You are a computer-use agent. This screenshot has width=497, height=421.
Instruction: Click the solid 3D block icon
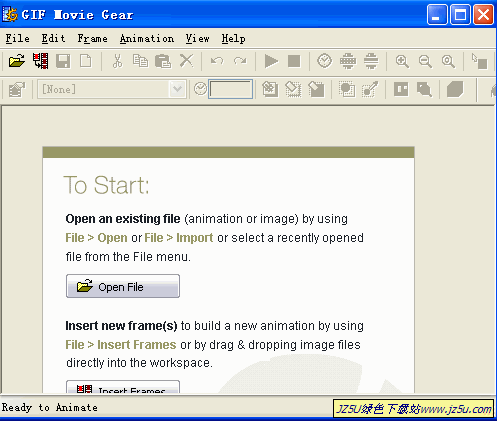455,89
